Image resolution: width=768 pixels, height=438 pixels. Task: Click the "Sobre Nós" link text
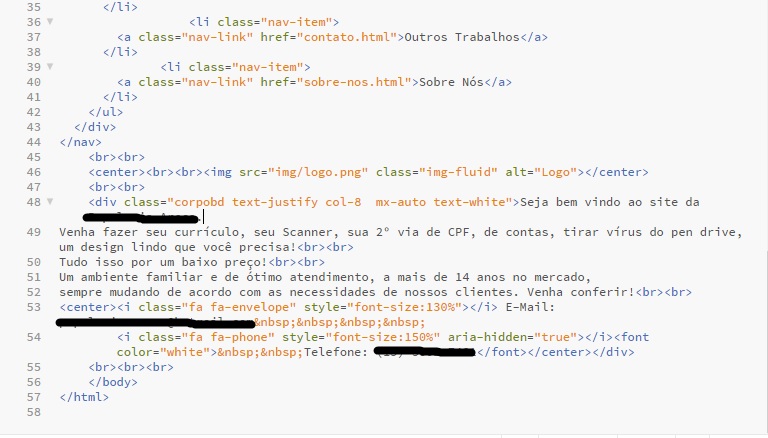coord(451,82)
